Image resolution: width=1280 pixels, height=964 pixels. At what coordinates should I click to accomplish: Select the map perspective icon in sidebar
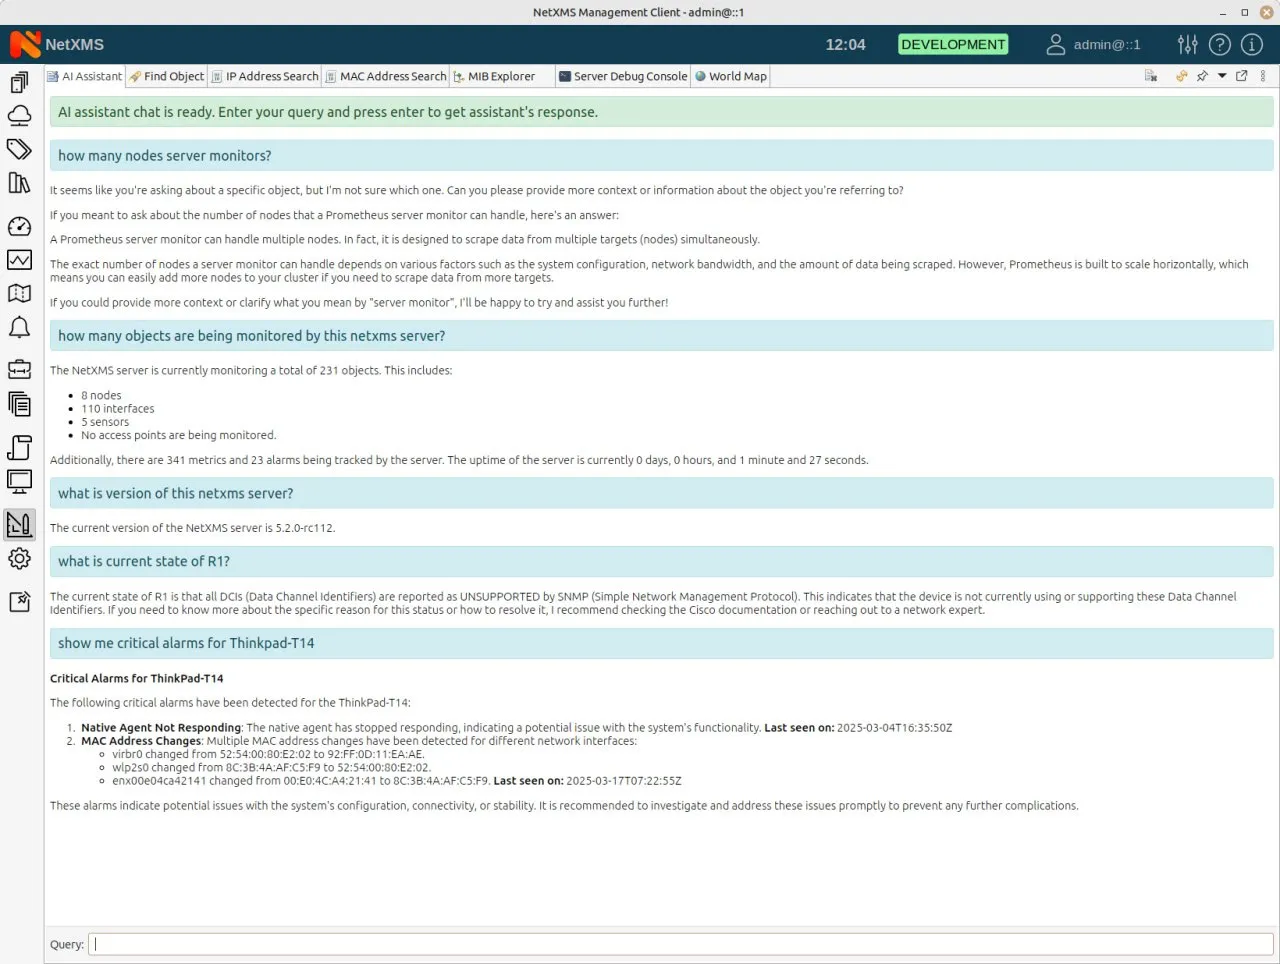point(20,293)
